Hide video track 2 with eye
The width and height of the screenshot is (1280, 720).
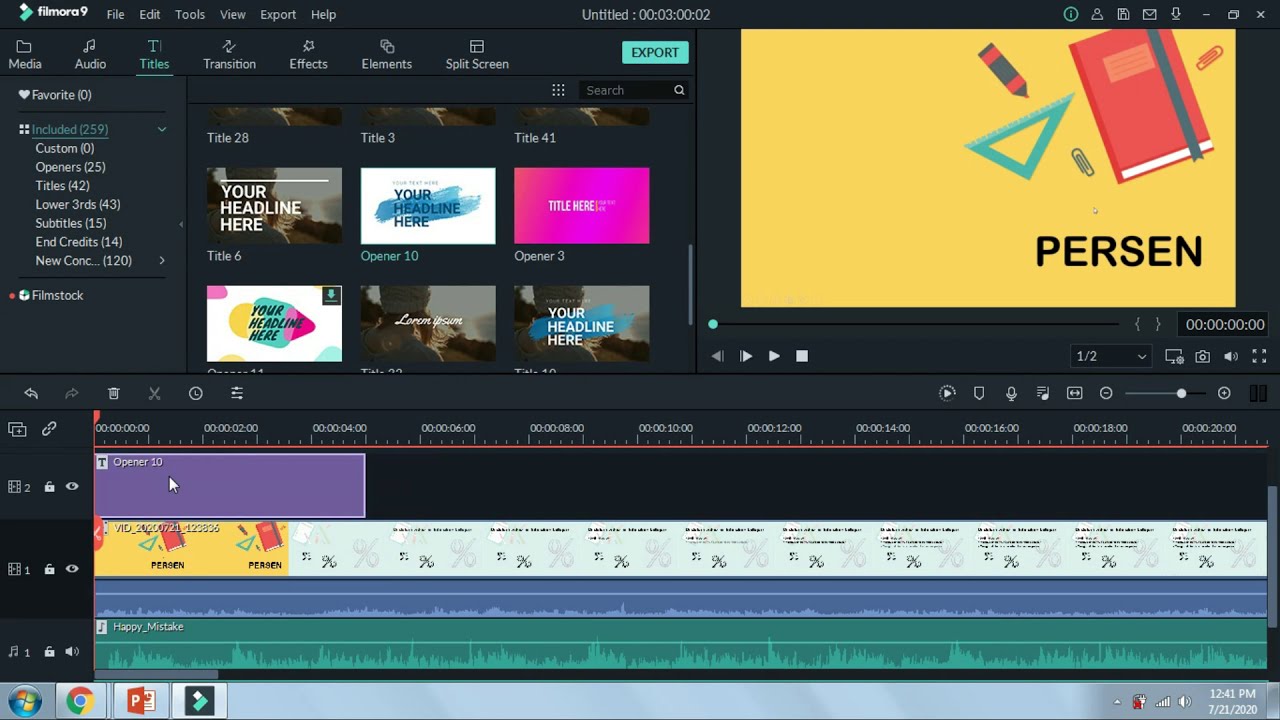point(72,487)
